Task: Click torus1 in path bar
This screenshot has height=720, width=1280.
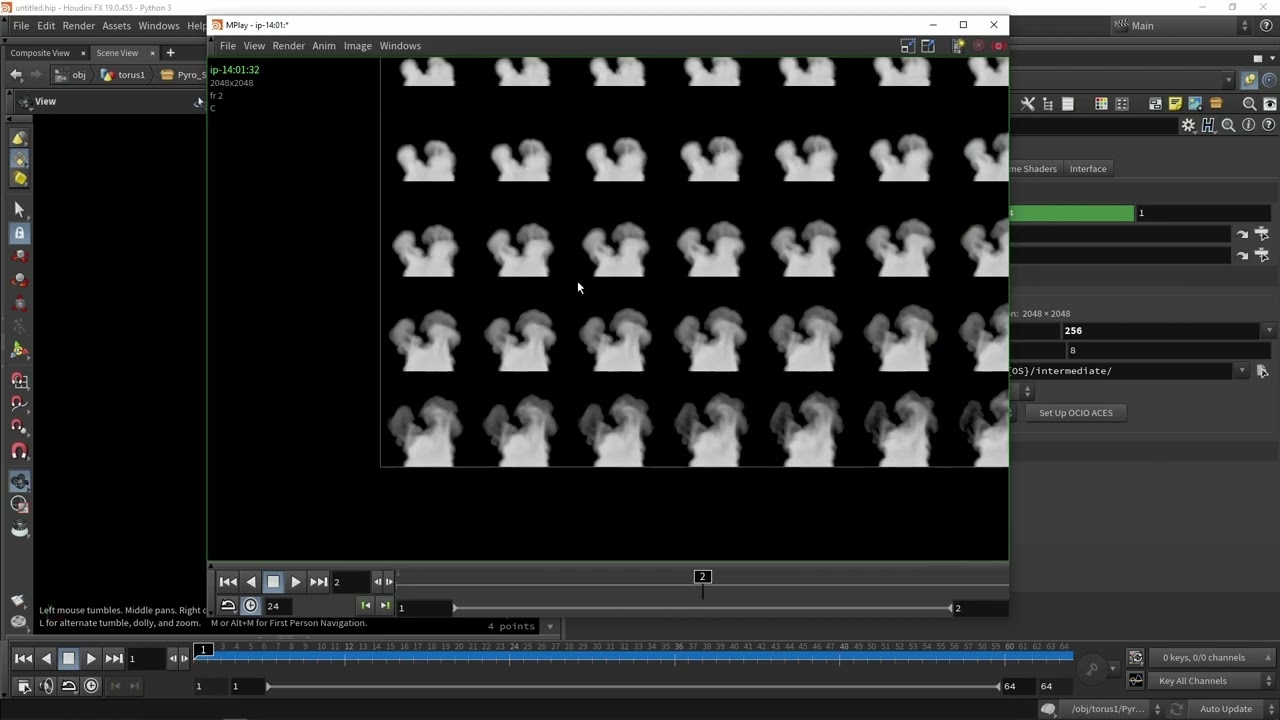Action: pyautogui.click(x=123, y=75)
